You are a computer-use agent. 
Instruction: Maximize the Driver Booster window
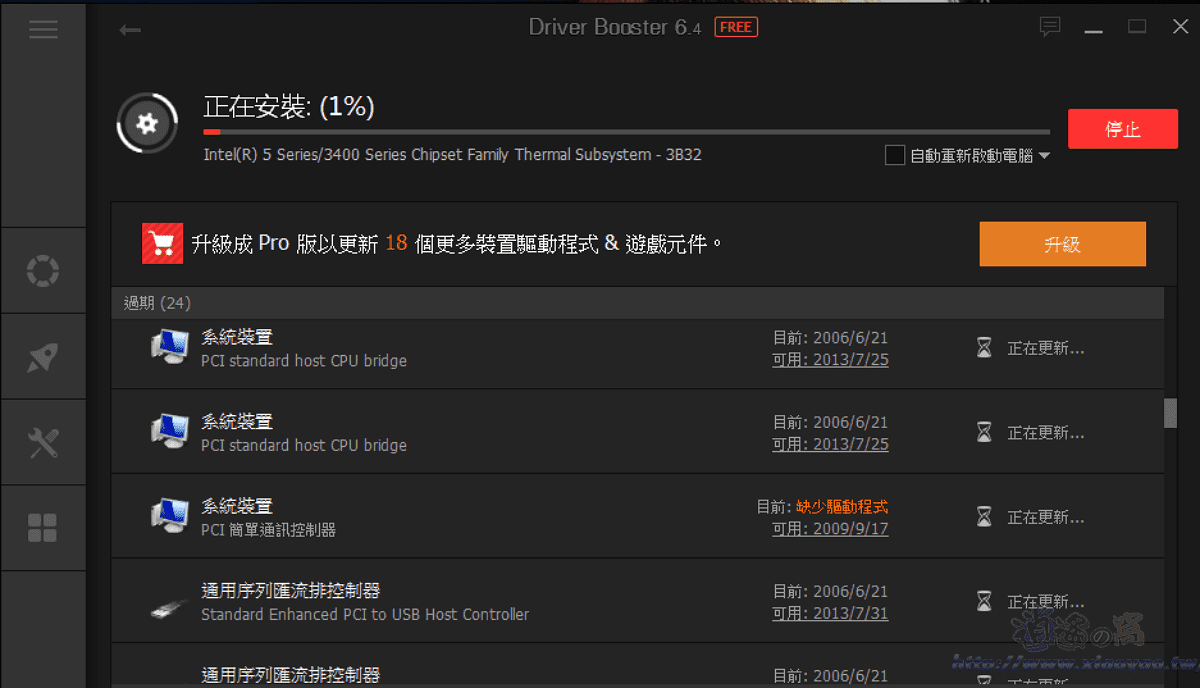pyautogui.click(x=1137, y=27)
